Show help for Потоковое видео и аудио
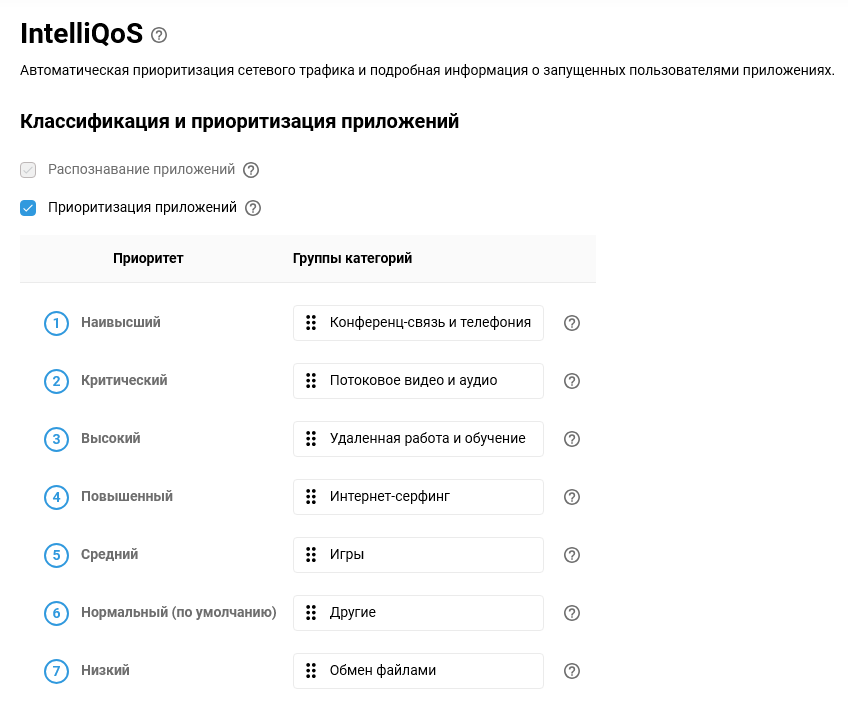This screenshot has width=848, height=709. pos(572,381)
